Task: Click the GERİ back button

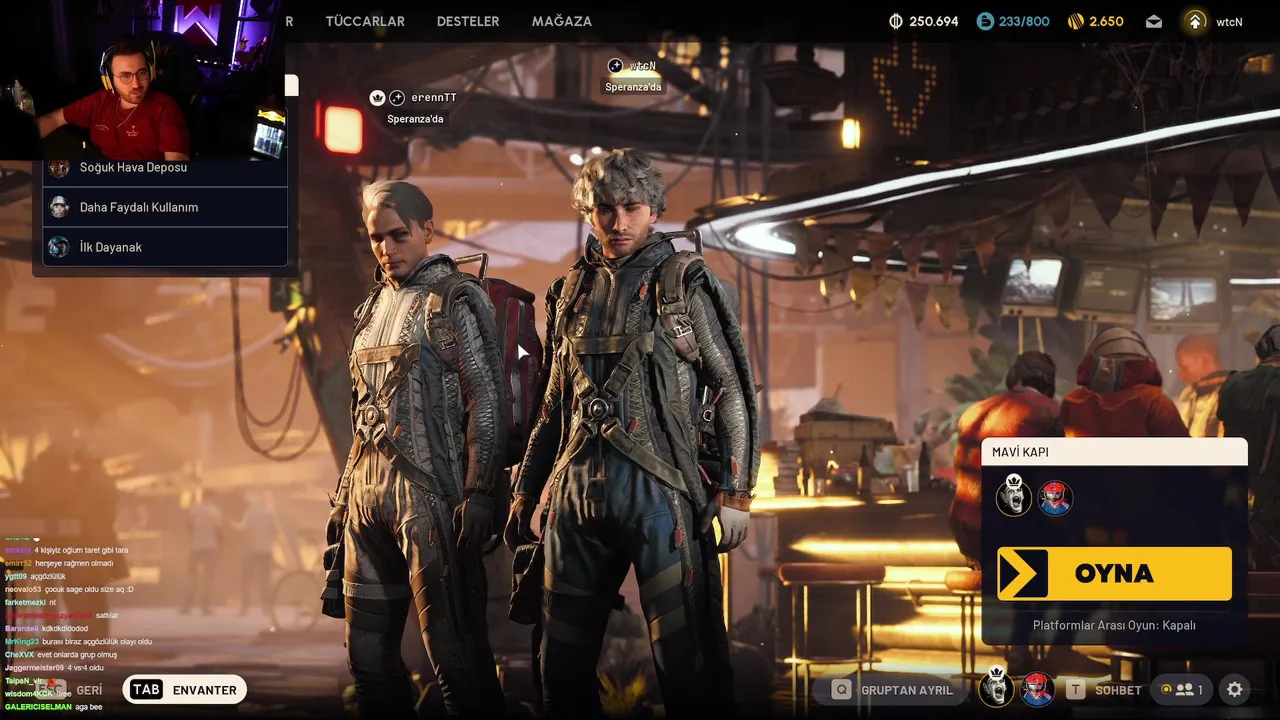Action: 89,690
